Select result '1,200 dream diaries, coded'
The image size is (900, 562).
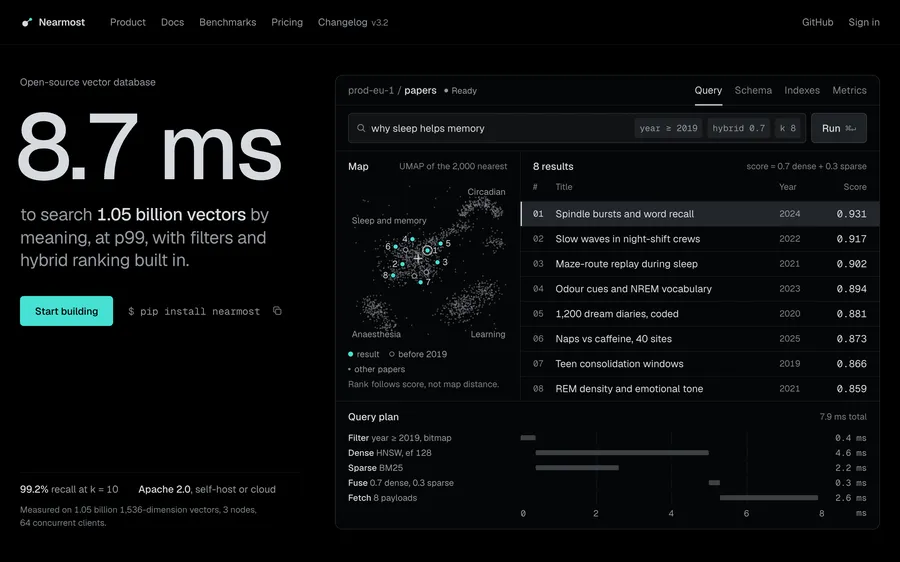[700, 313]
